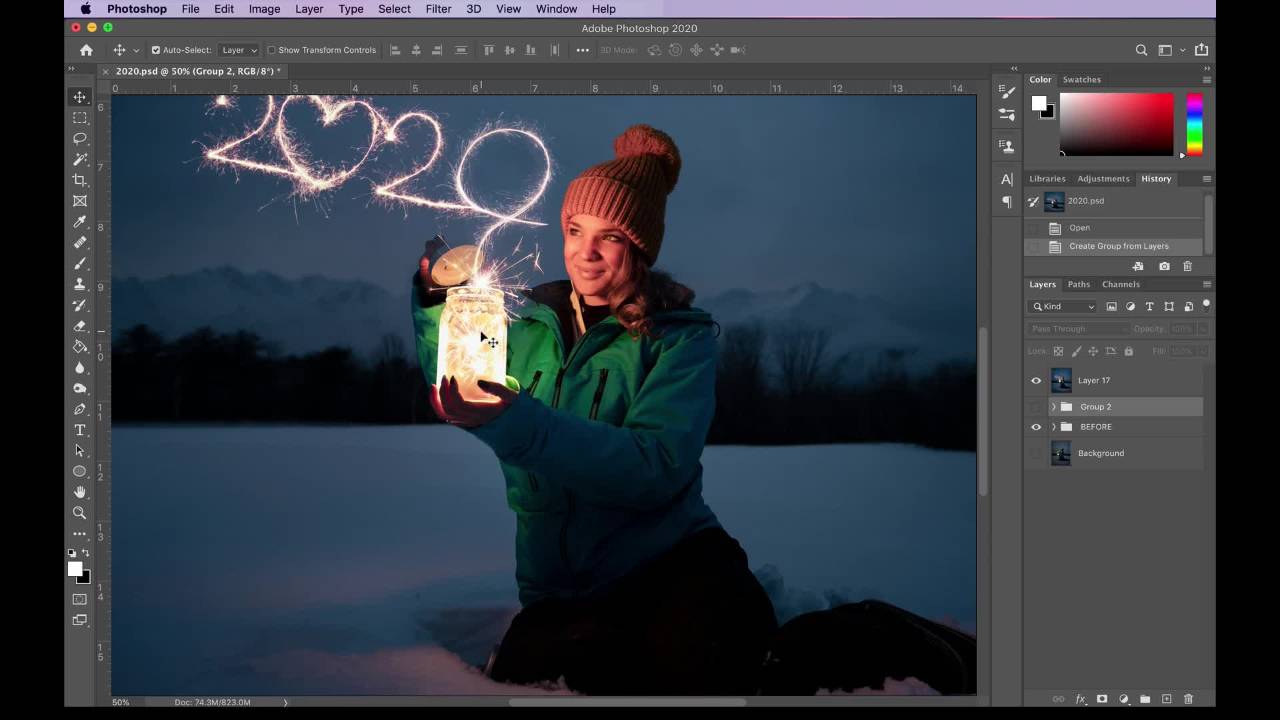Select the Horizontal Type tool
This screenshot has width=1280, height=720.
point(80,430)
